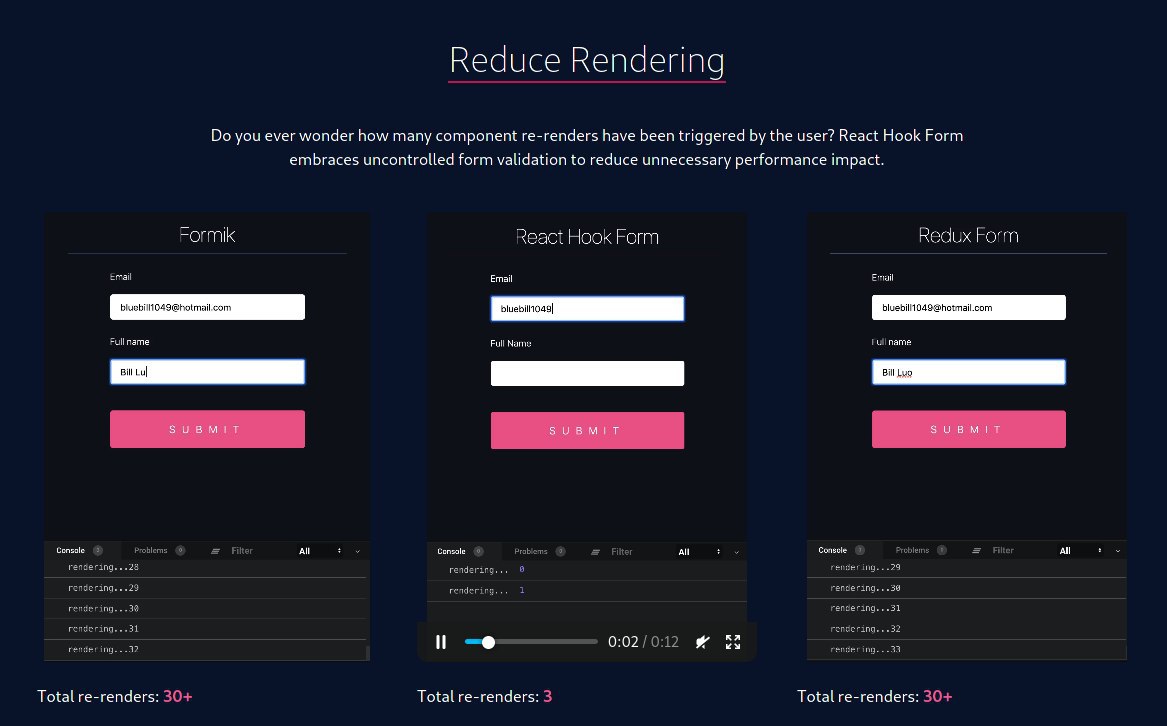Viewport: 1167px width, 726px height.
Task: Collapse Redux Form console with the chevron
Action: click(x=1118, y=550)
